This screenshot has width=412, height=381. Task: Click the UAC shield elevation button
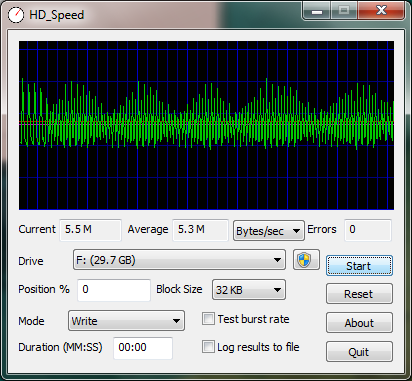pos(306,260)
